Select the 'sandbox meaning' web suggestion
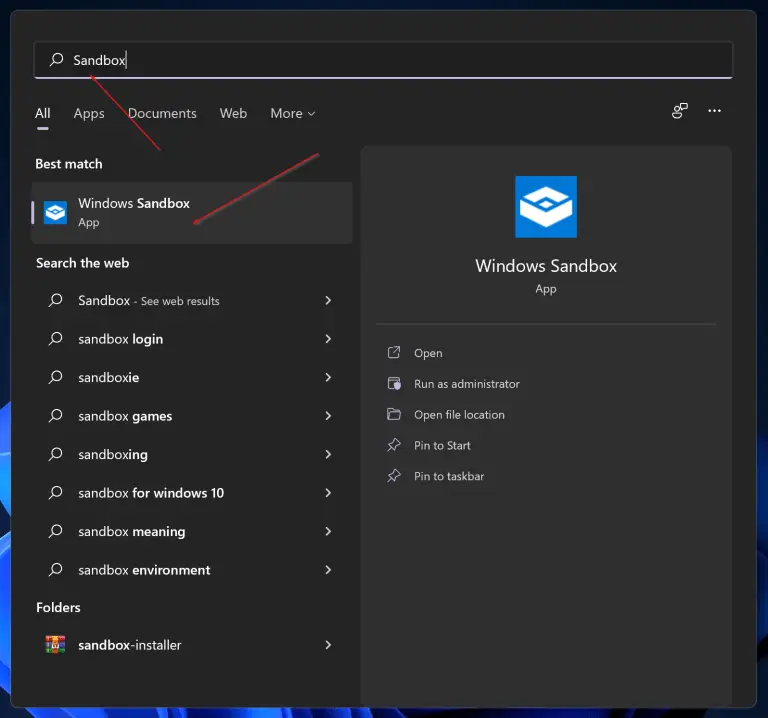The height and width of the screenshot is (718, 768). click(192, 531)
